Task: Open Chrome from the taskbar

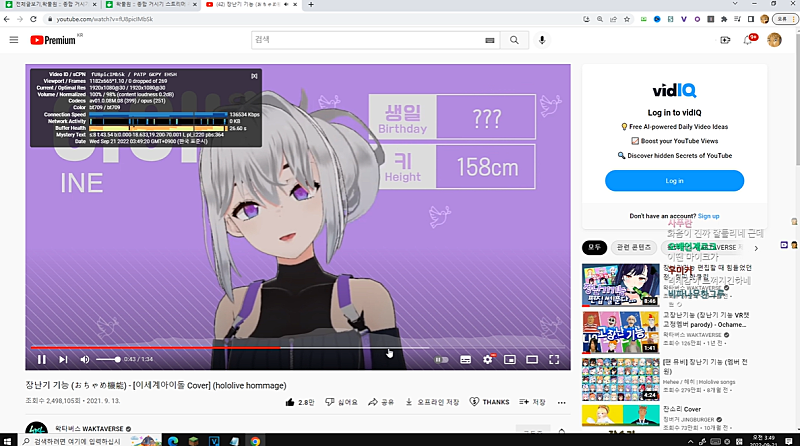Action: 255,441
